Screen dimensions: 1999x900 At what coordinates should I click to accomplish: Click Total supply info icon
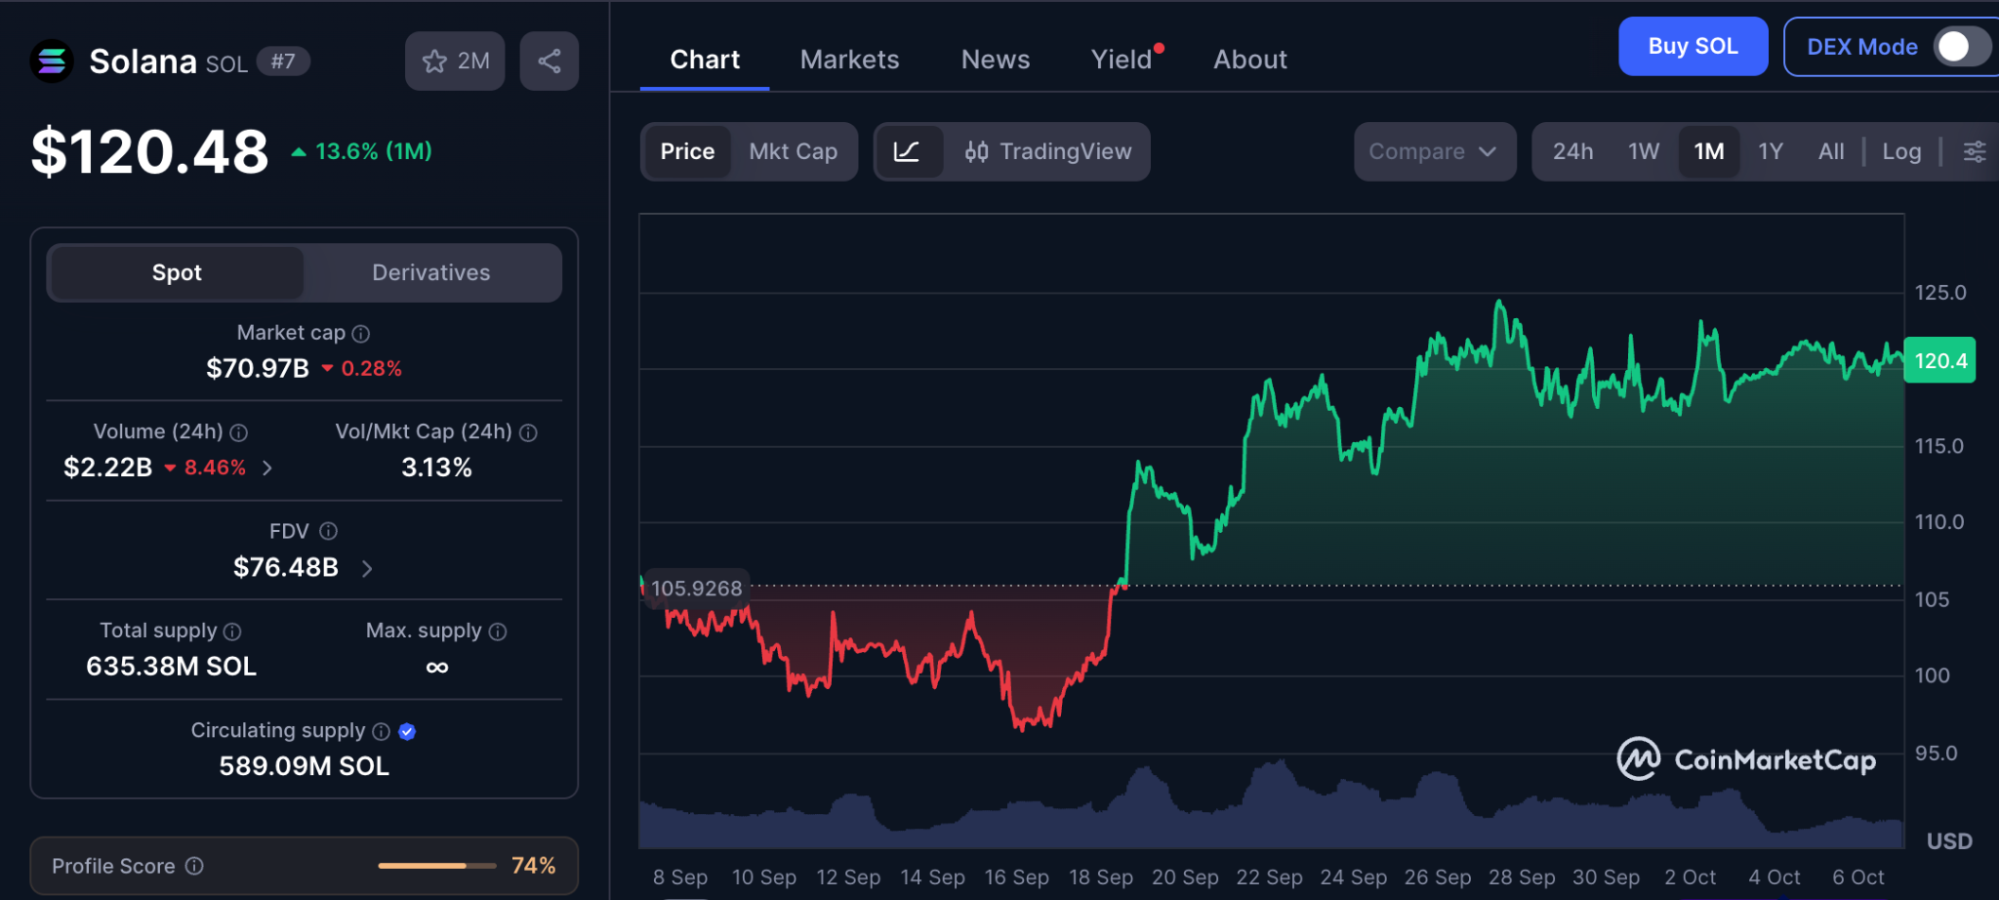232,632
